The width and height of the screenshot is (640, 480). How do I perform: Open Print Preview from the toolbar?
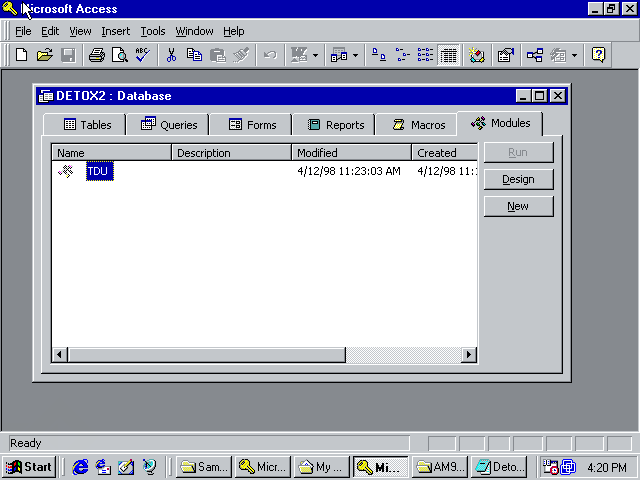[x=120, y=55]
